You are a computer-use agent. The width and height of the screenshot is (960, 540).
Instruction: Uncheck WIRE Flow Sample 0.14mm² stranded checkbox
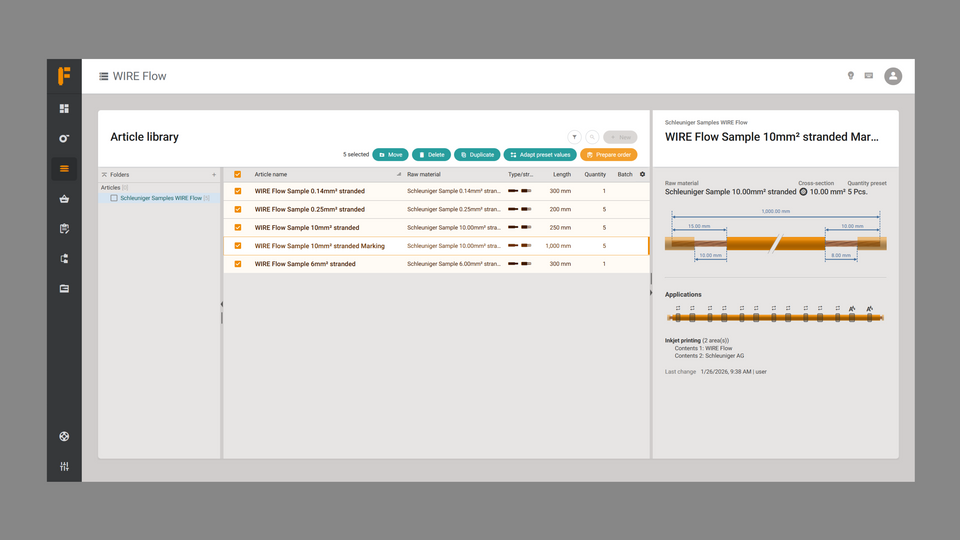pyautogui.click(x=238, y=191)
